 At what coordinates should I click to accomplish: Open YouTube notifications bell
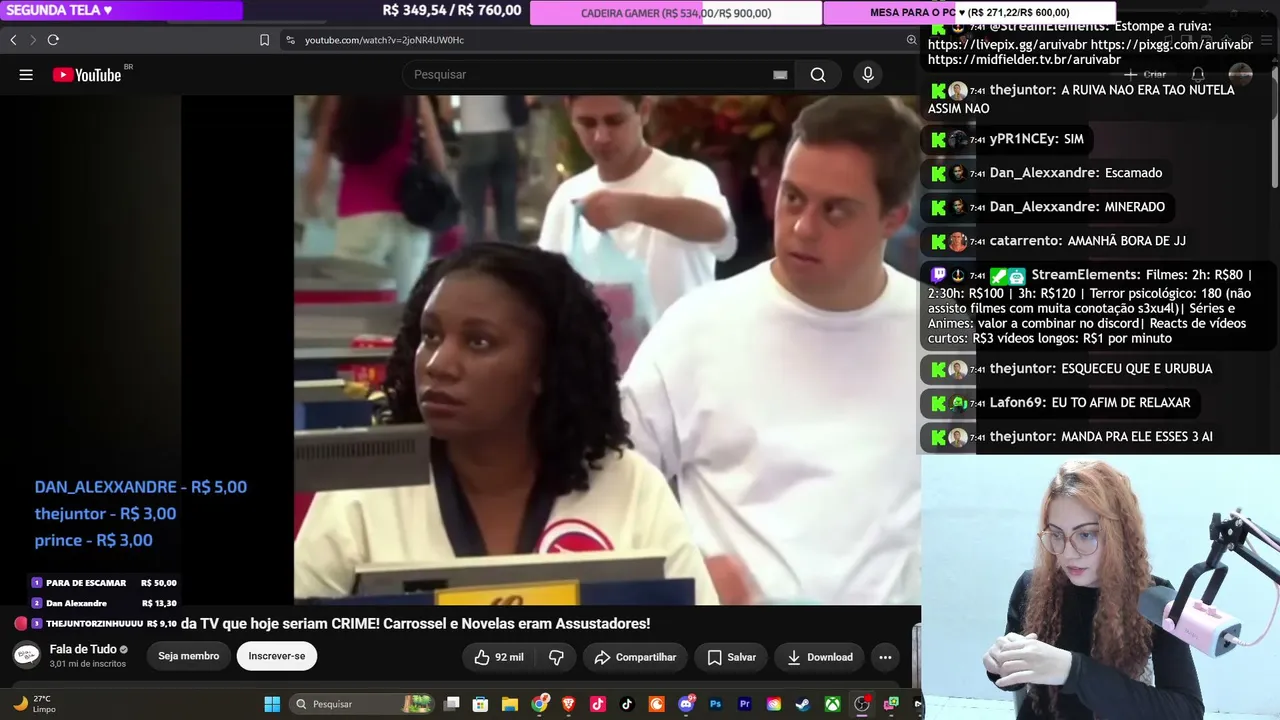[x=1198, y=75]
